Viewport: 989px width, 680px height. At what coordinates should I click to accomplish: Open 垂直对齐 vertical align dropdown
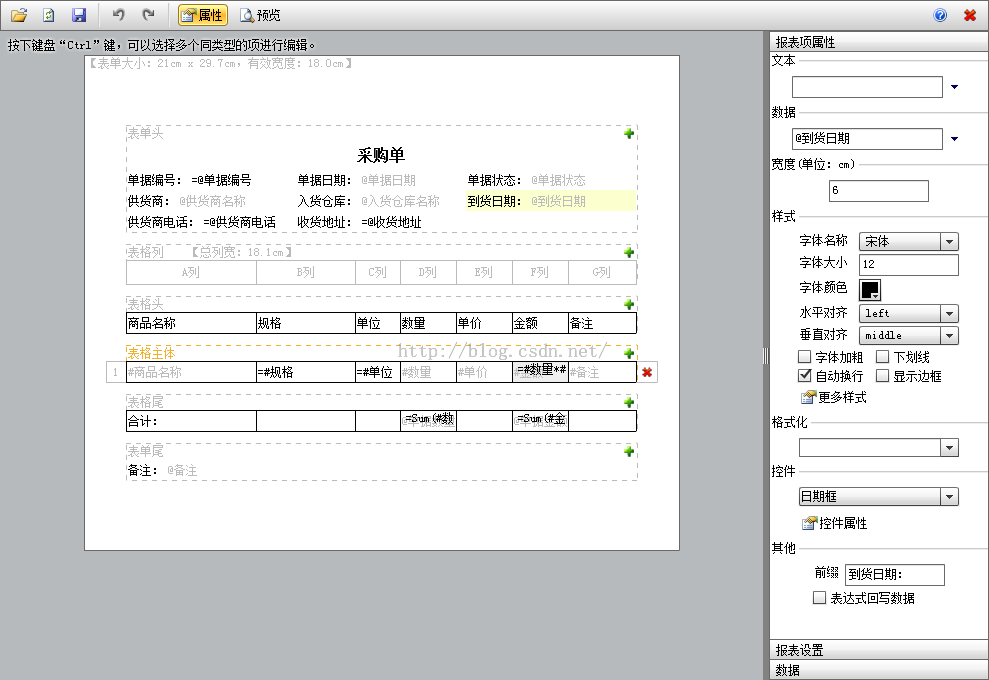tap(949, 336)
